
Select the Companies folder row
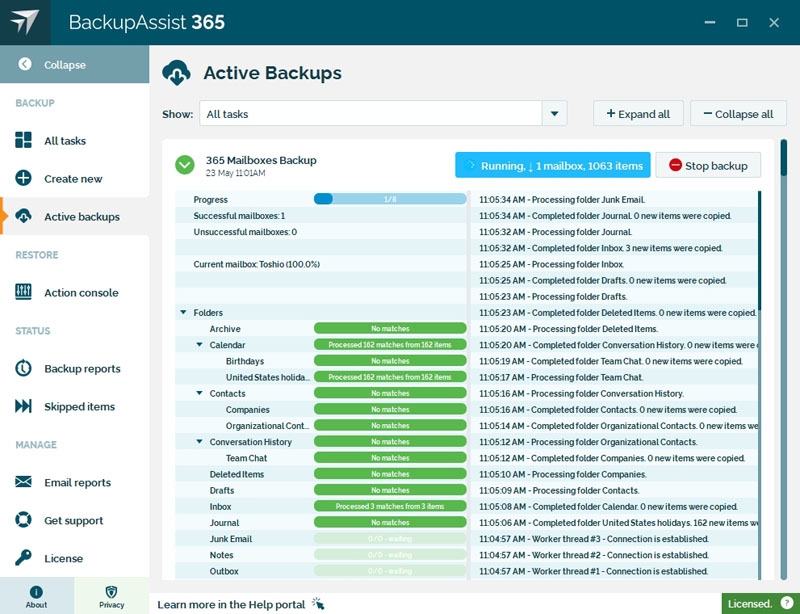click(x=320, y=409)
